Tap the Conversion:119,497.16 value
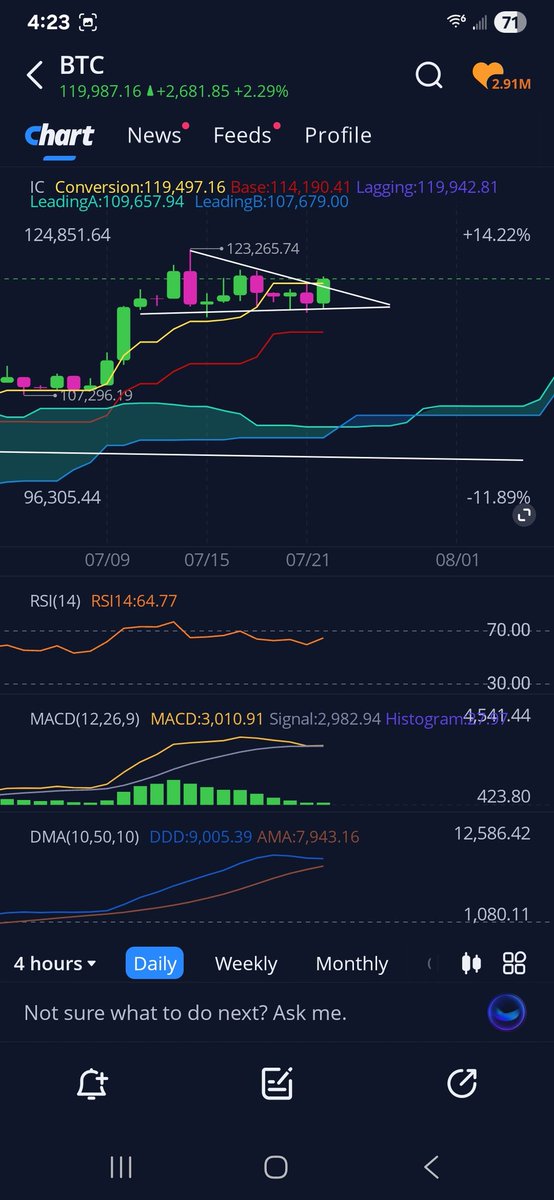The height and width of the screenshot is (1200, 554). 141,187
